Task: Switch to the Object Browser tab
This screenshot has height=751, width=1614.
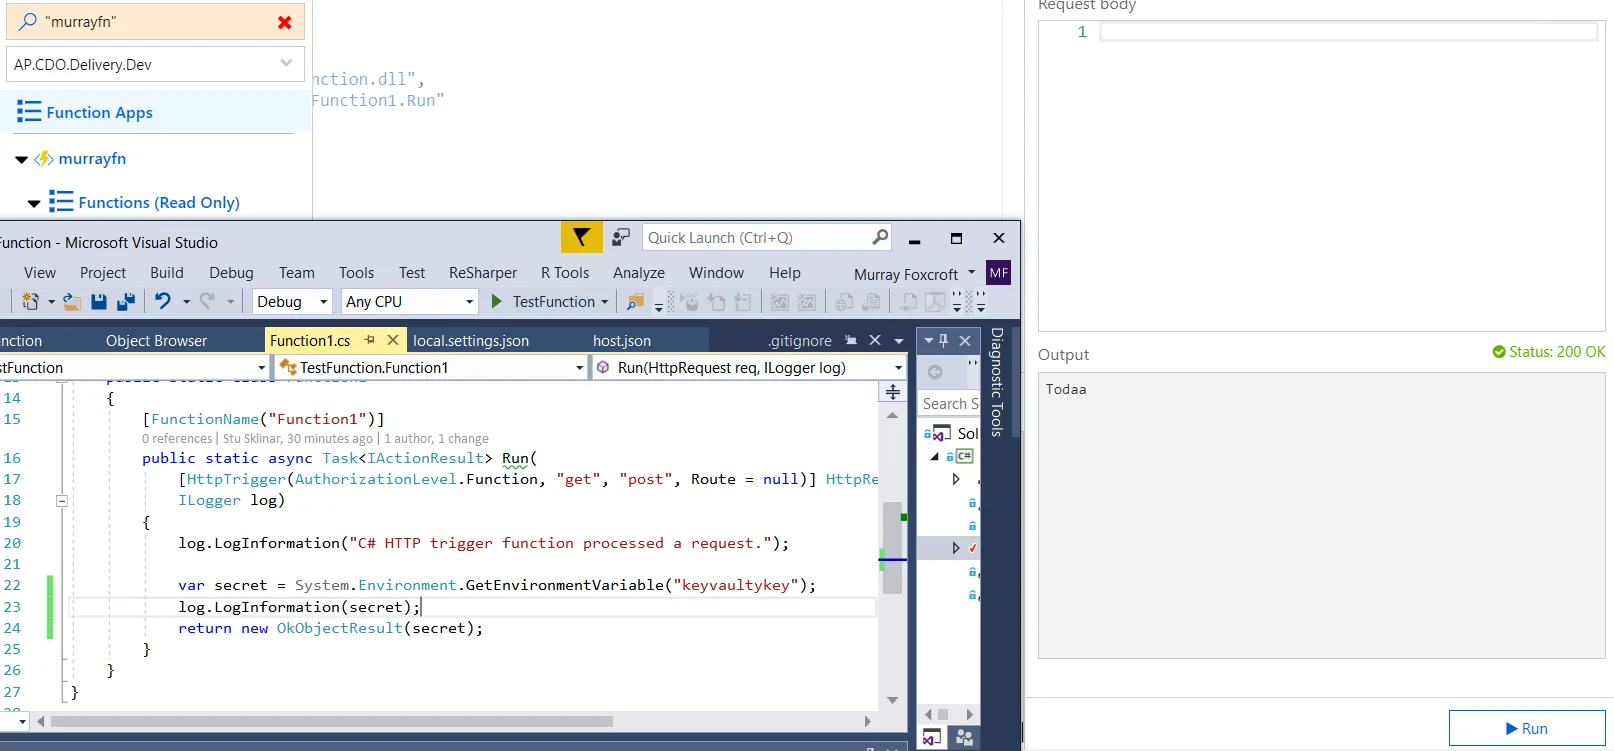Action: click(156, 340)
